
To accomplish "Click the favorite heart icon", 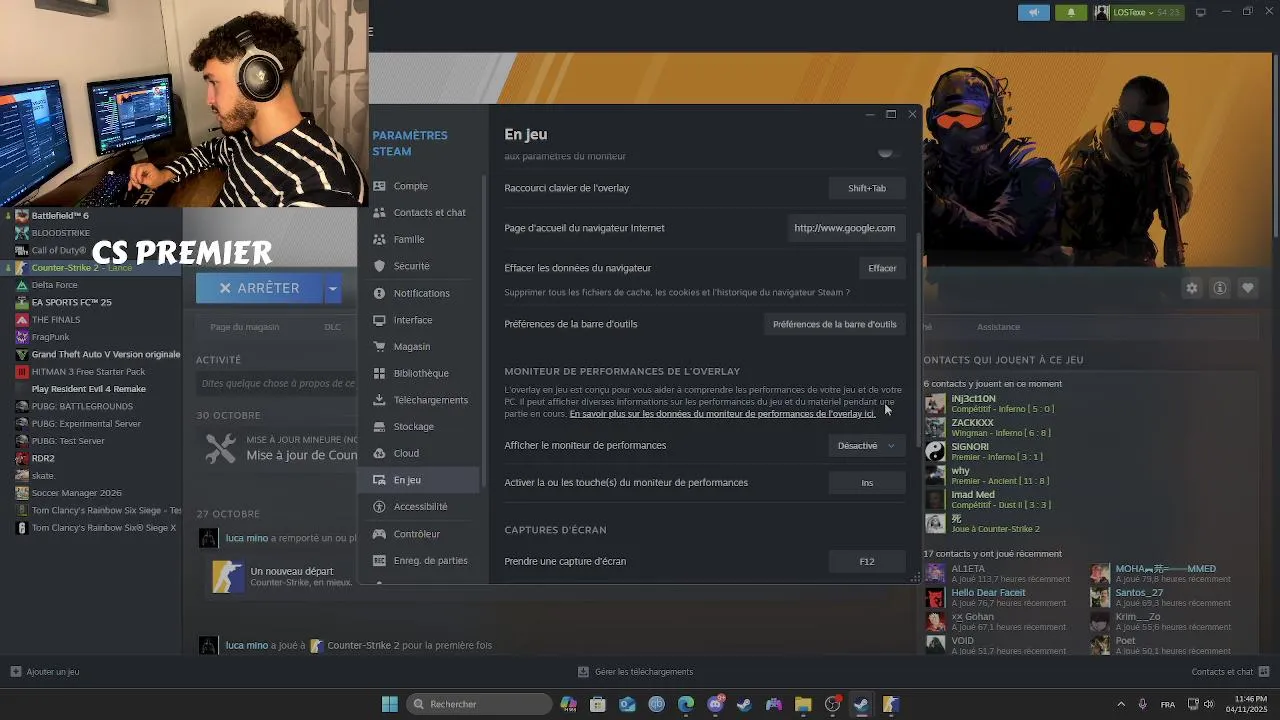I will pyautogui.click(x=1248, y=288).
